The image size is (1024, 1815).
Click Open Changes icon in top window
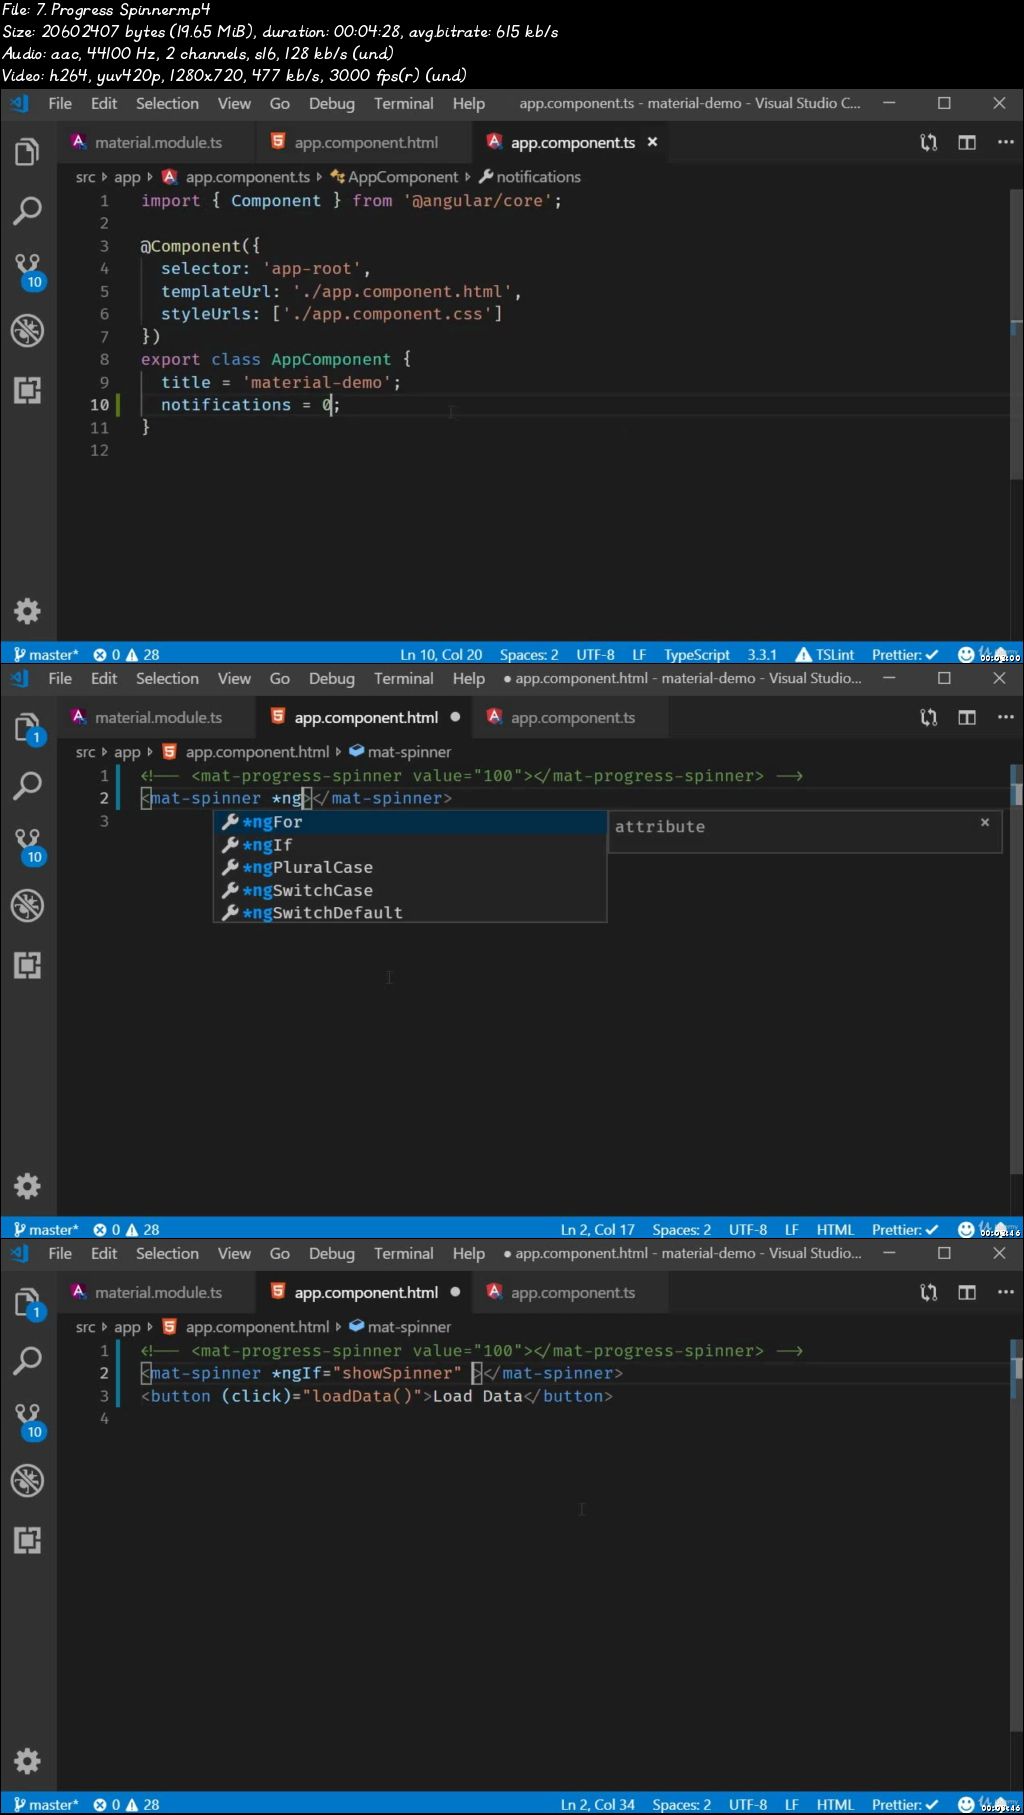coord(929,143)
